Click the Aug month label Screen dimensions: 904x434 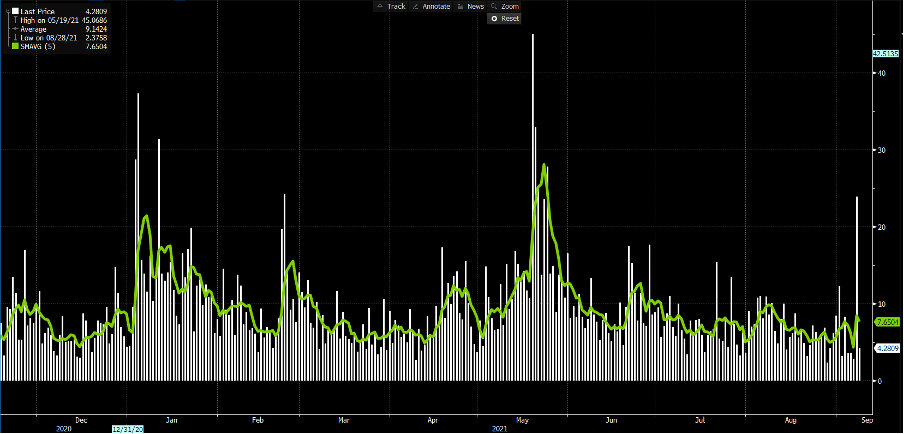tap(791, 421)
